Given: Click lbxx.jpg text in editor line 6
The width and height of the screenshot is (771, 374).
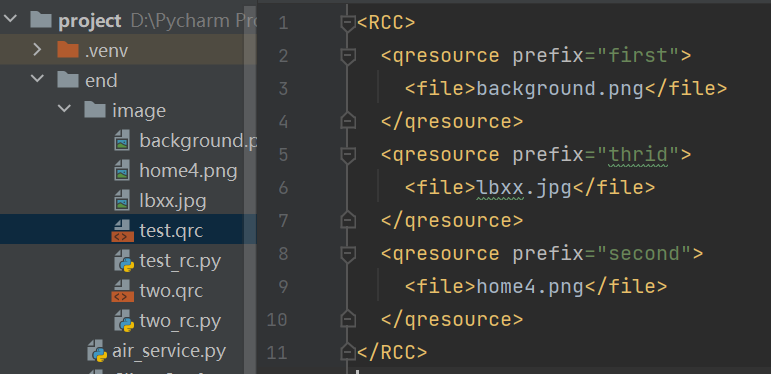Looking at the screenshot, I should click(524, 188).
